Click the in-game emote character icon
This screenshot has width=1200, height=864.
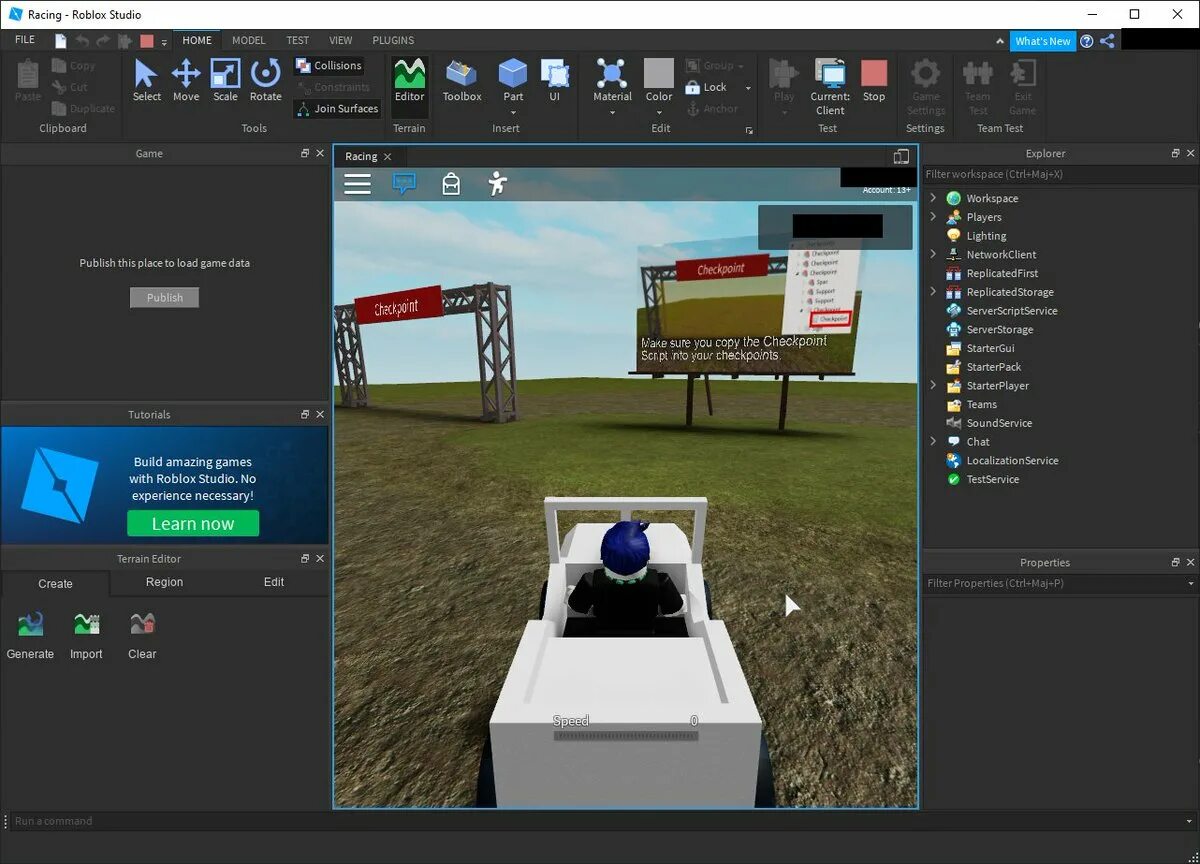click(497, 184)
